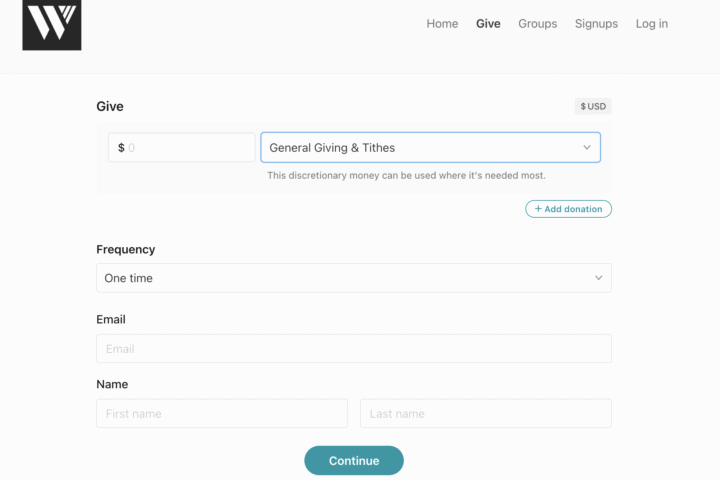720x480 pixels.
Task: Open the Groups page
Action: click(x=537, y=24)
